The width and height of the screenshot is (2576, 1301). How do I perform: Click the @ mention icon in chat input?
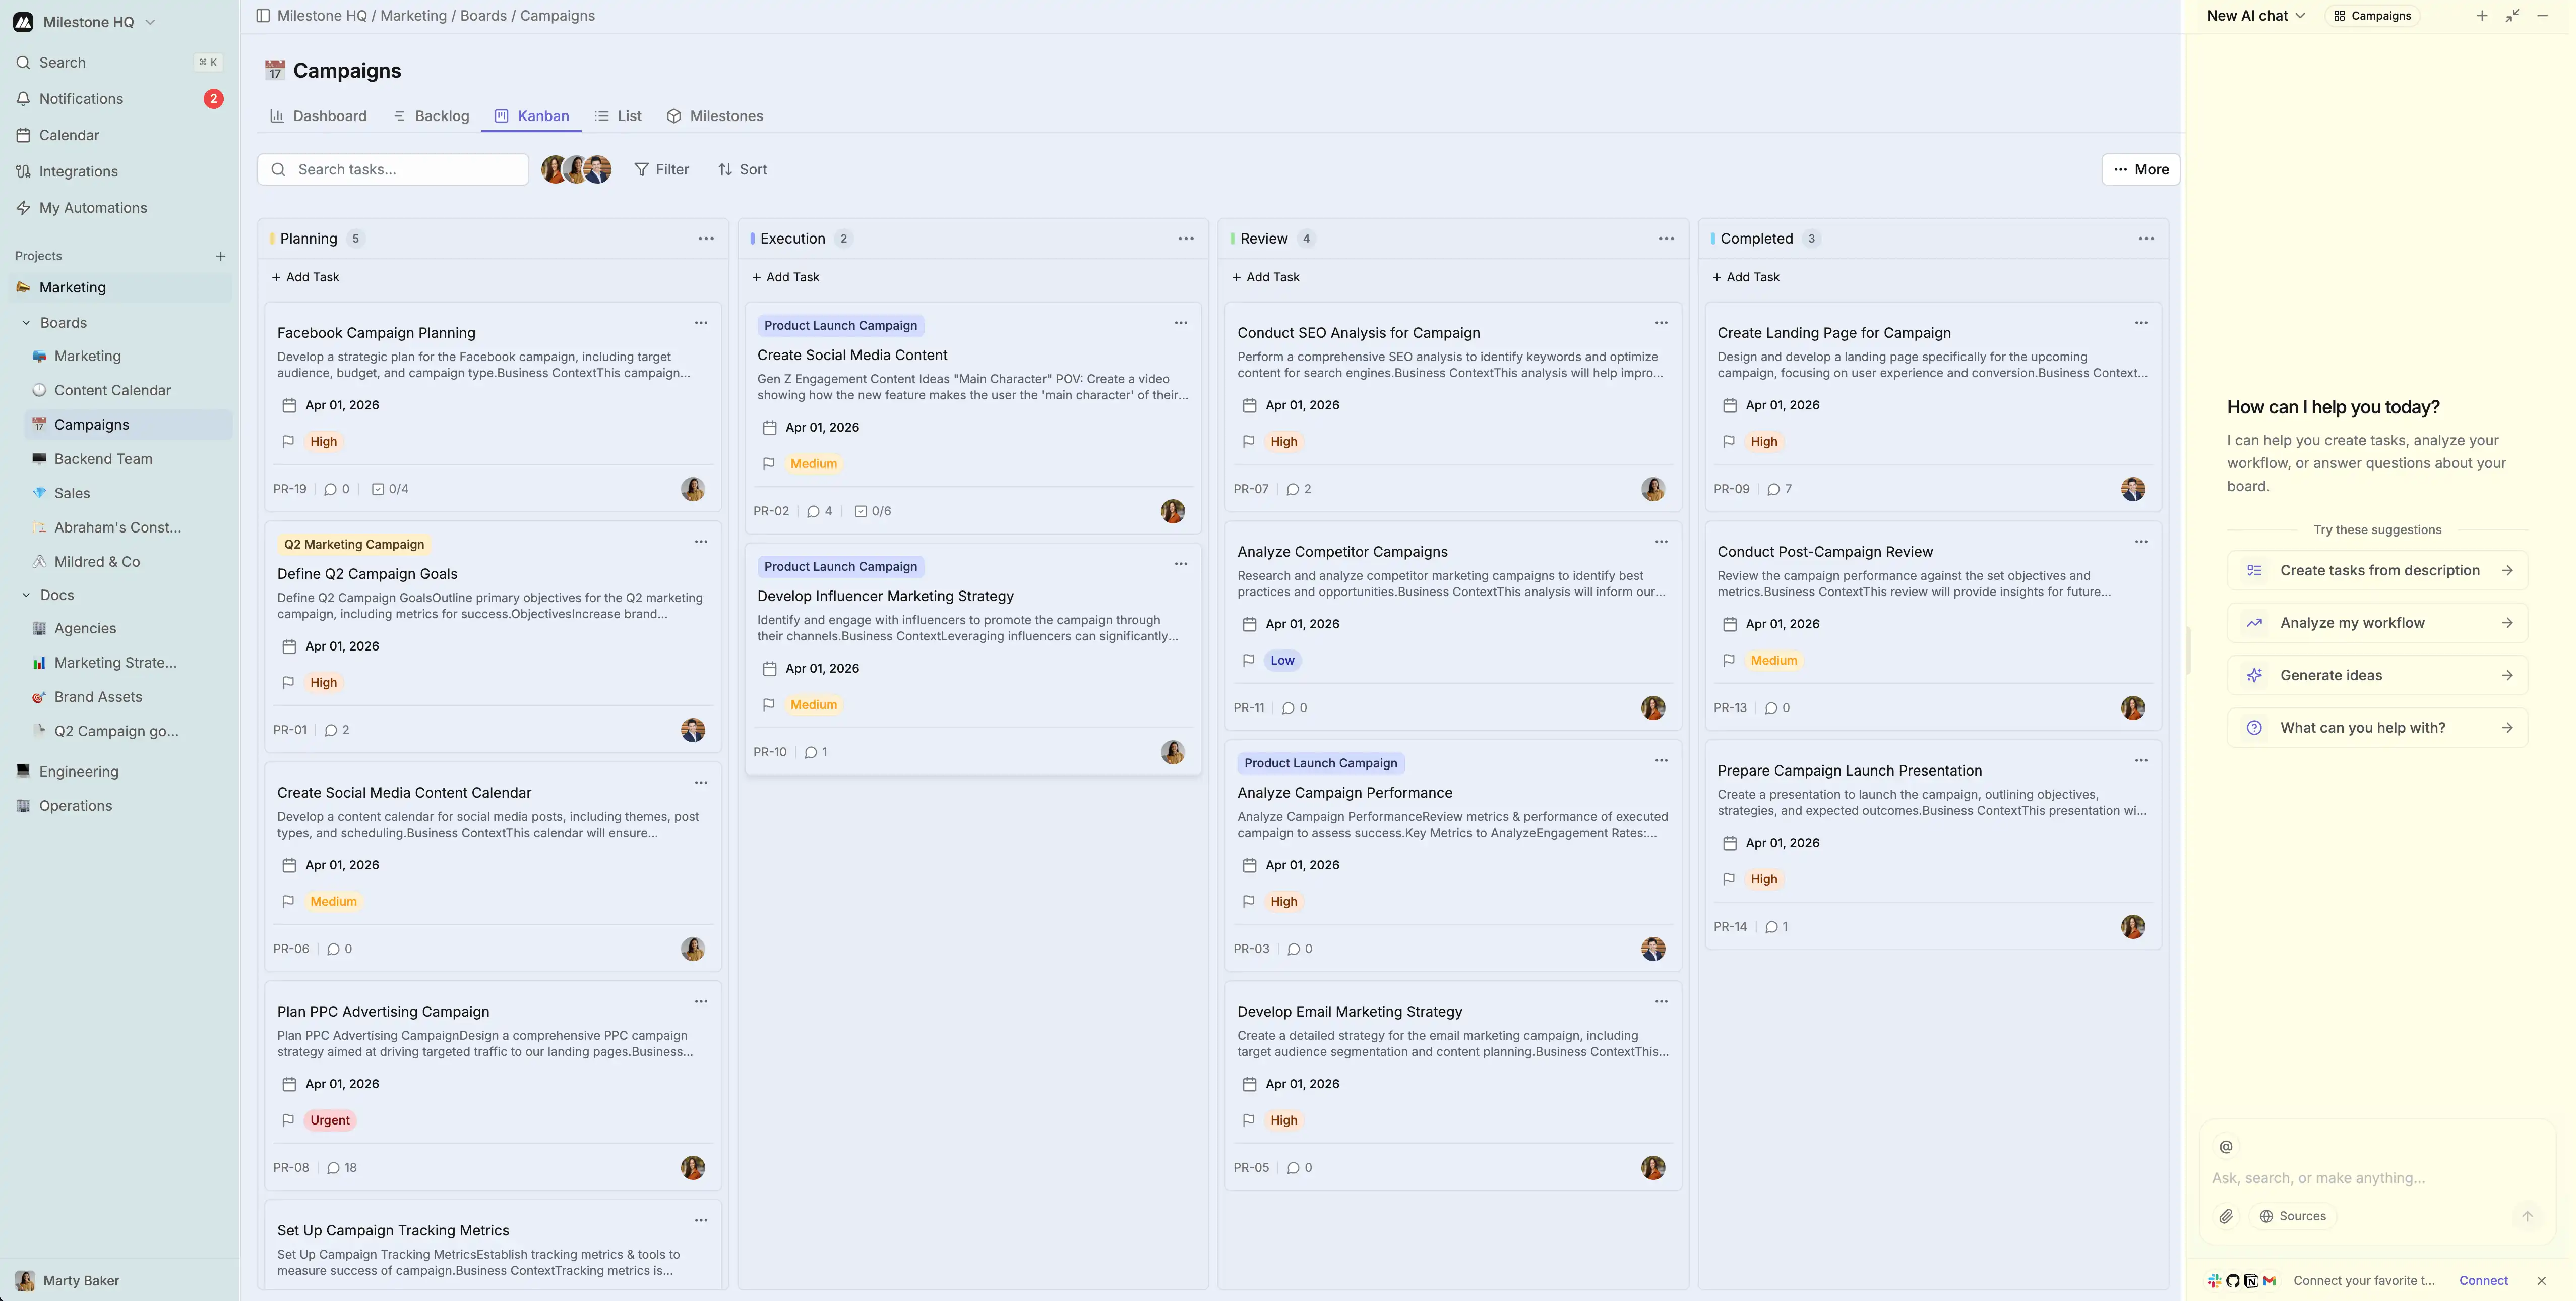tap(2225, 1146)
